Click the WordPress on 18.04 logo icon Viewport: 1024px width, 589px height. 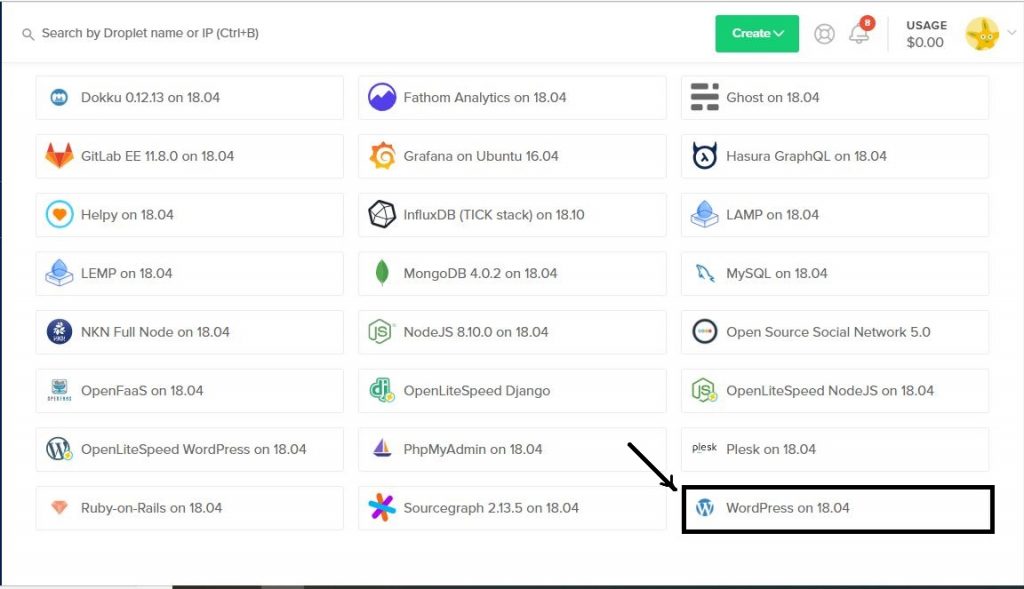(705, 507)
